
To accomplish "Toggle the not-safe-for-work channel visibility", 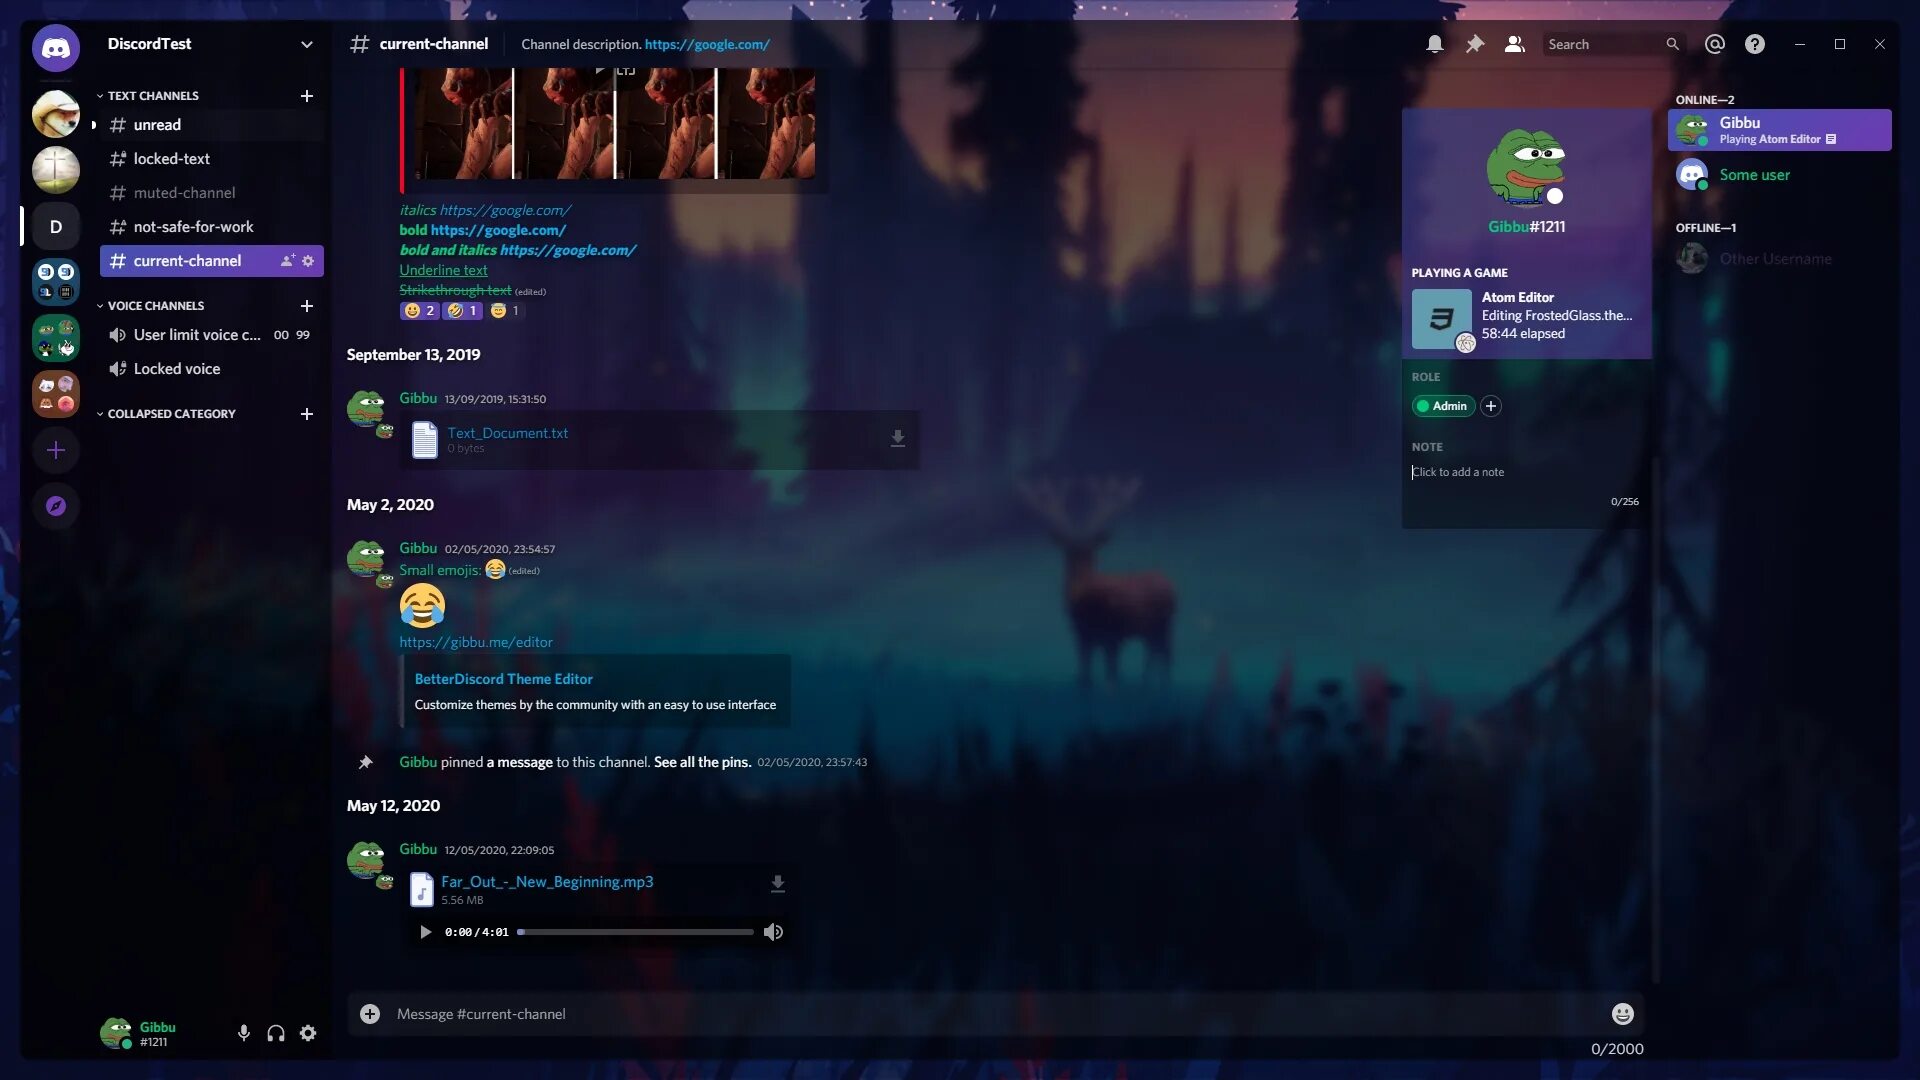I will (x=194, y=225).
